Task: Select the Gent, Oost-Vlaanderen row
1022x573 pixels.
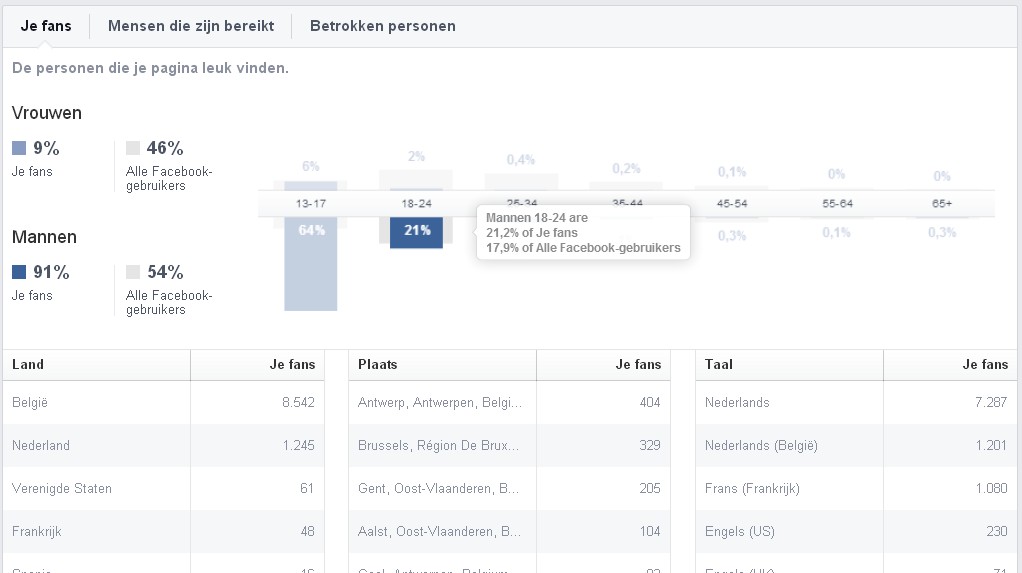Action: (510, 488)
